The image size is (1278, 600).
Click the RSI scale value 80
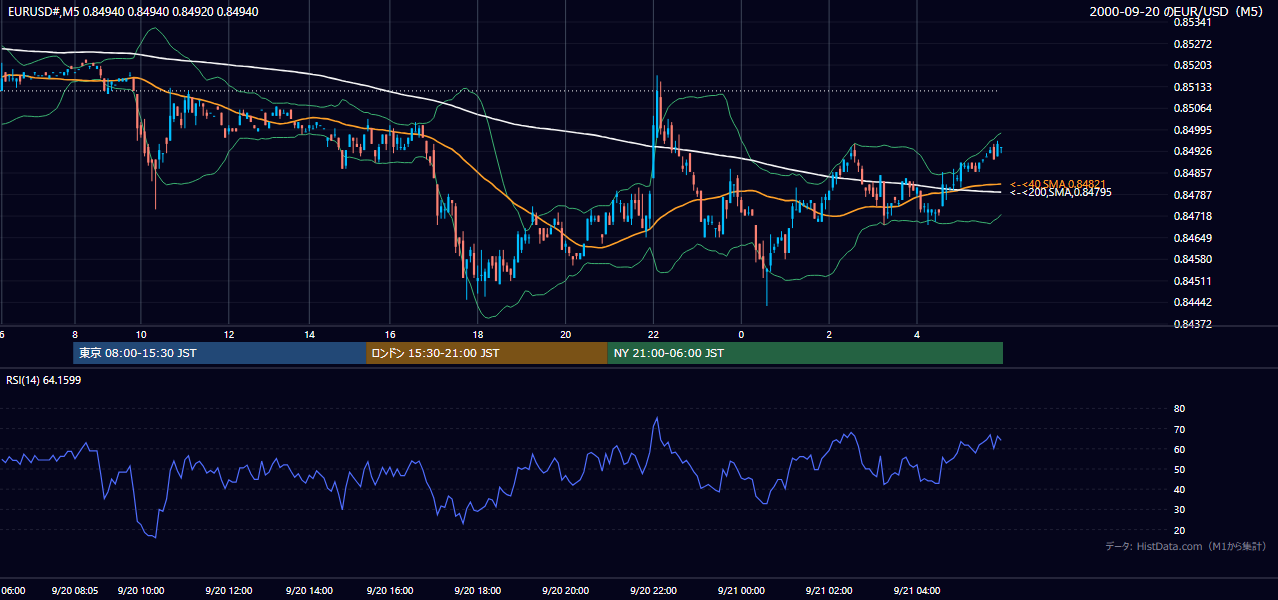point(1179,409)
